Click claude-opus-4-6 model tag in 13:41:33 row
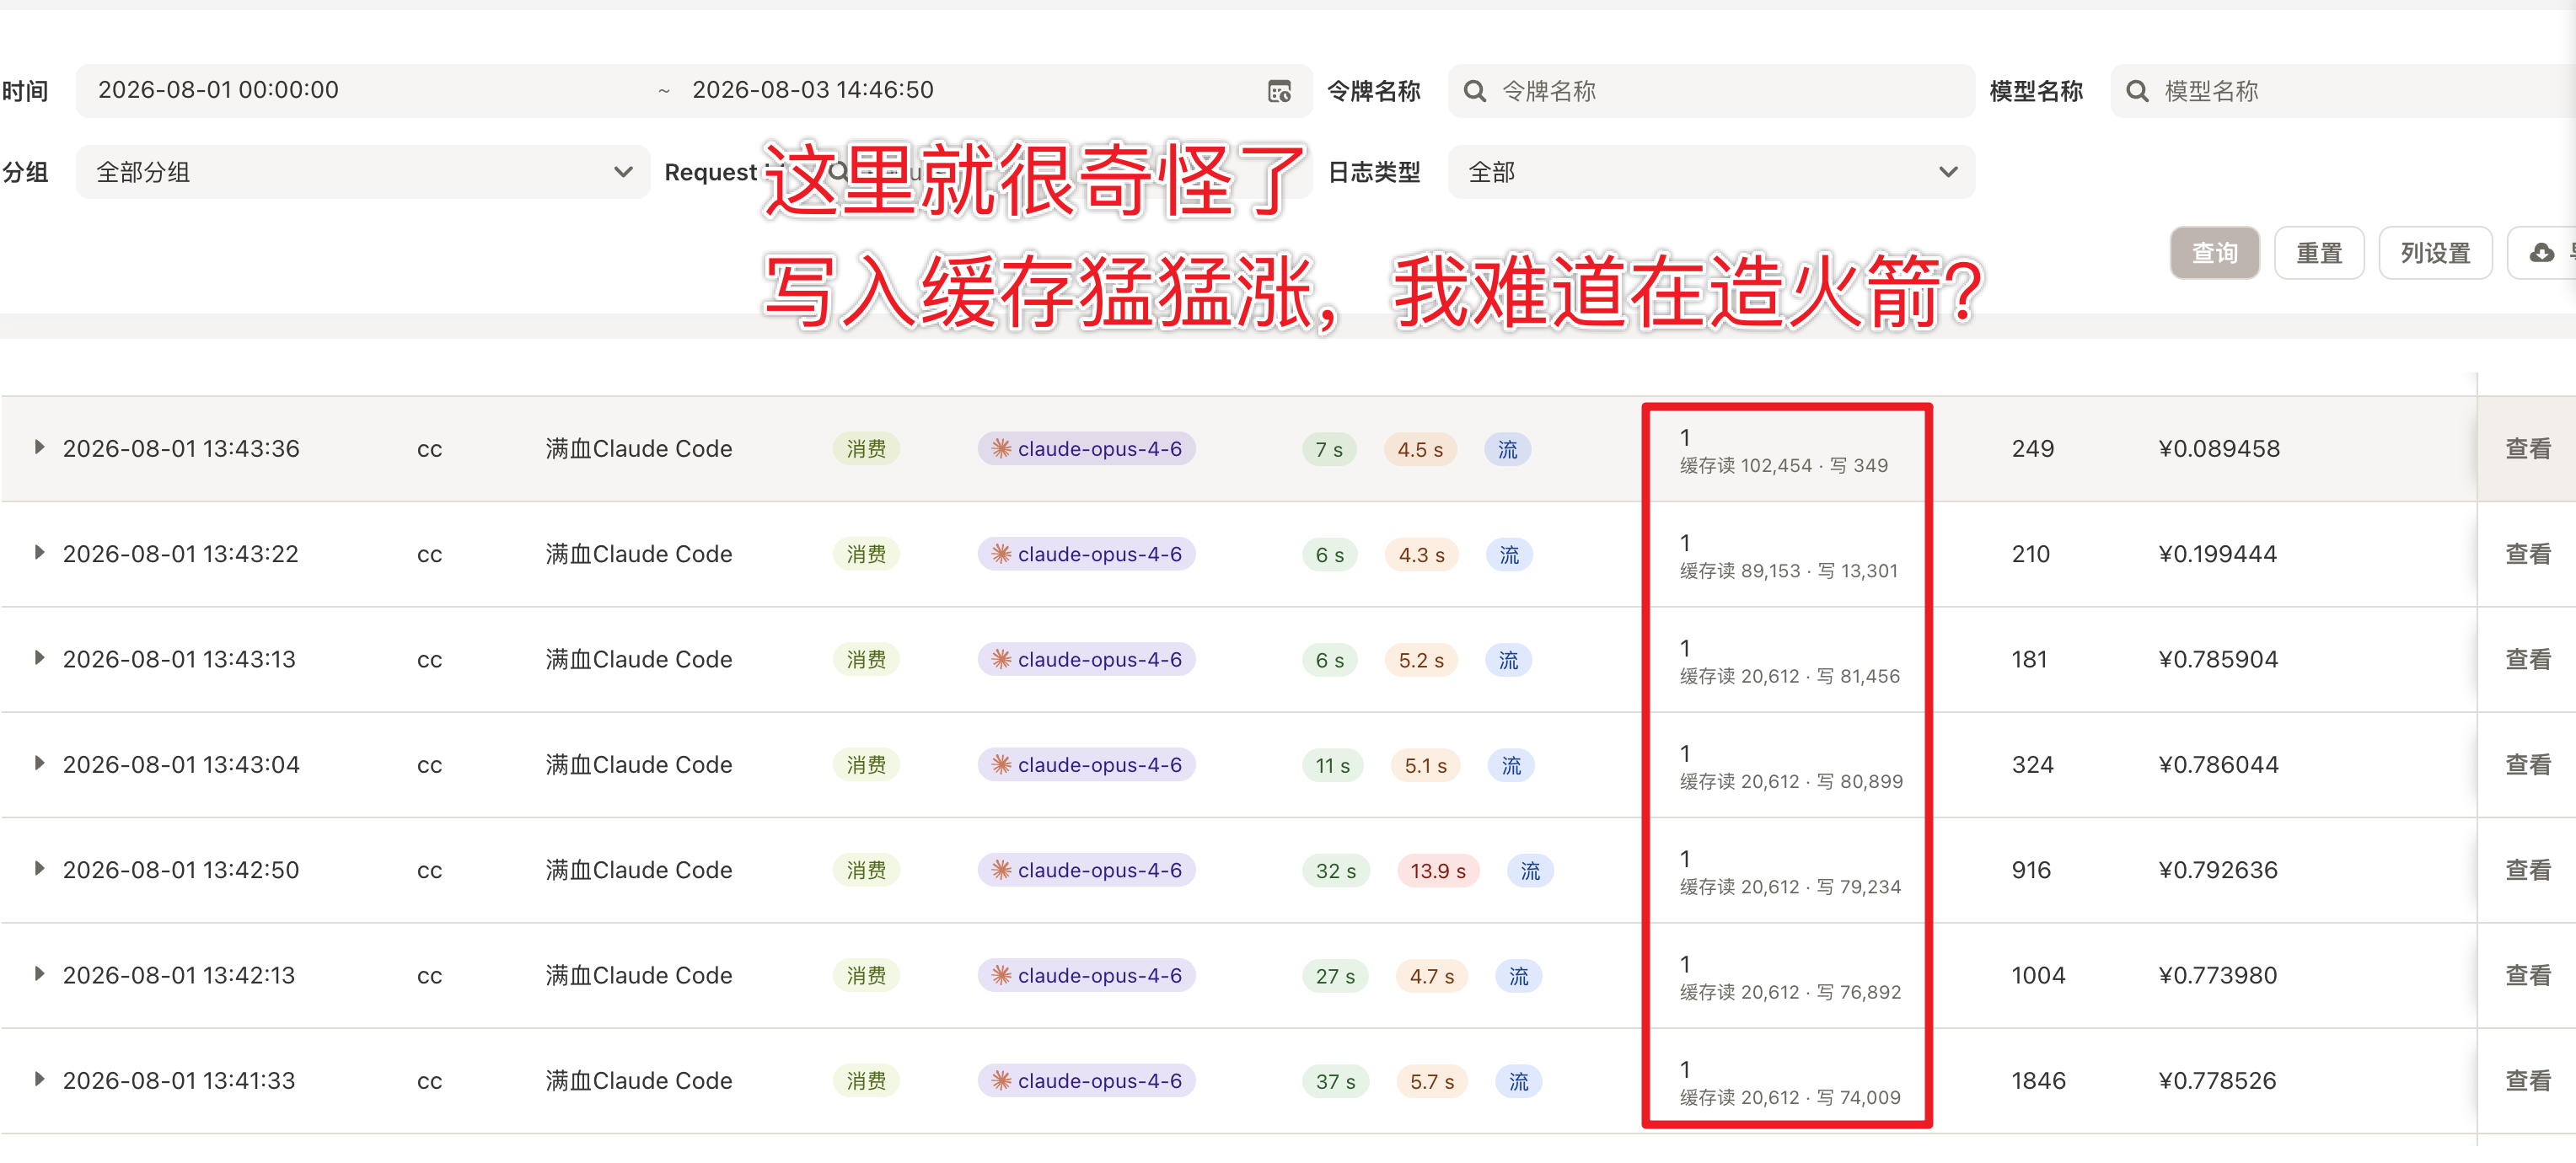 click(1086, 1081)
